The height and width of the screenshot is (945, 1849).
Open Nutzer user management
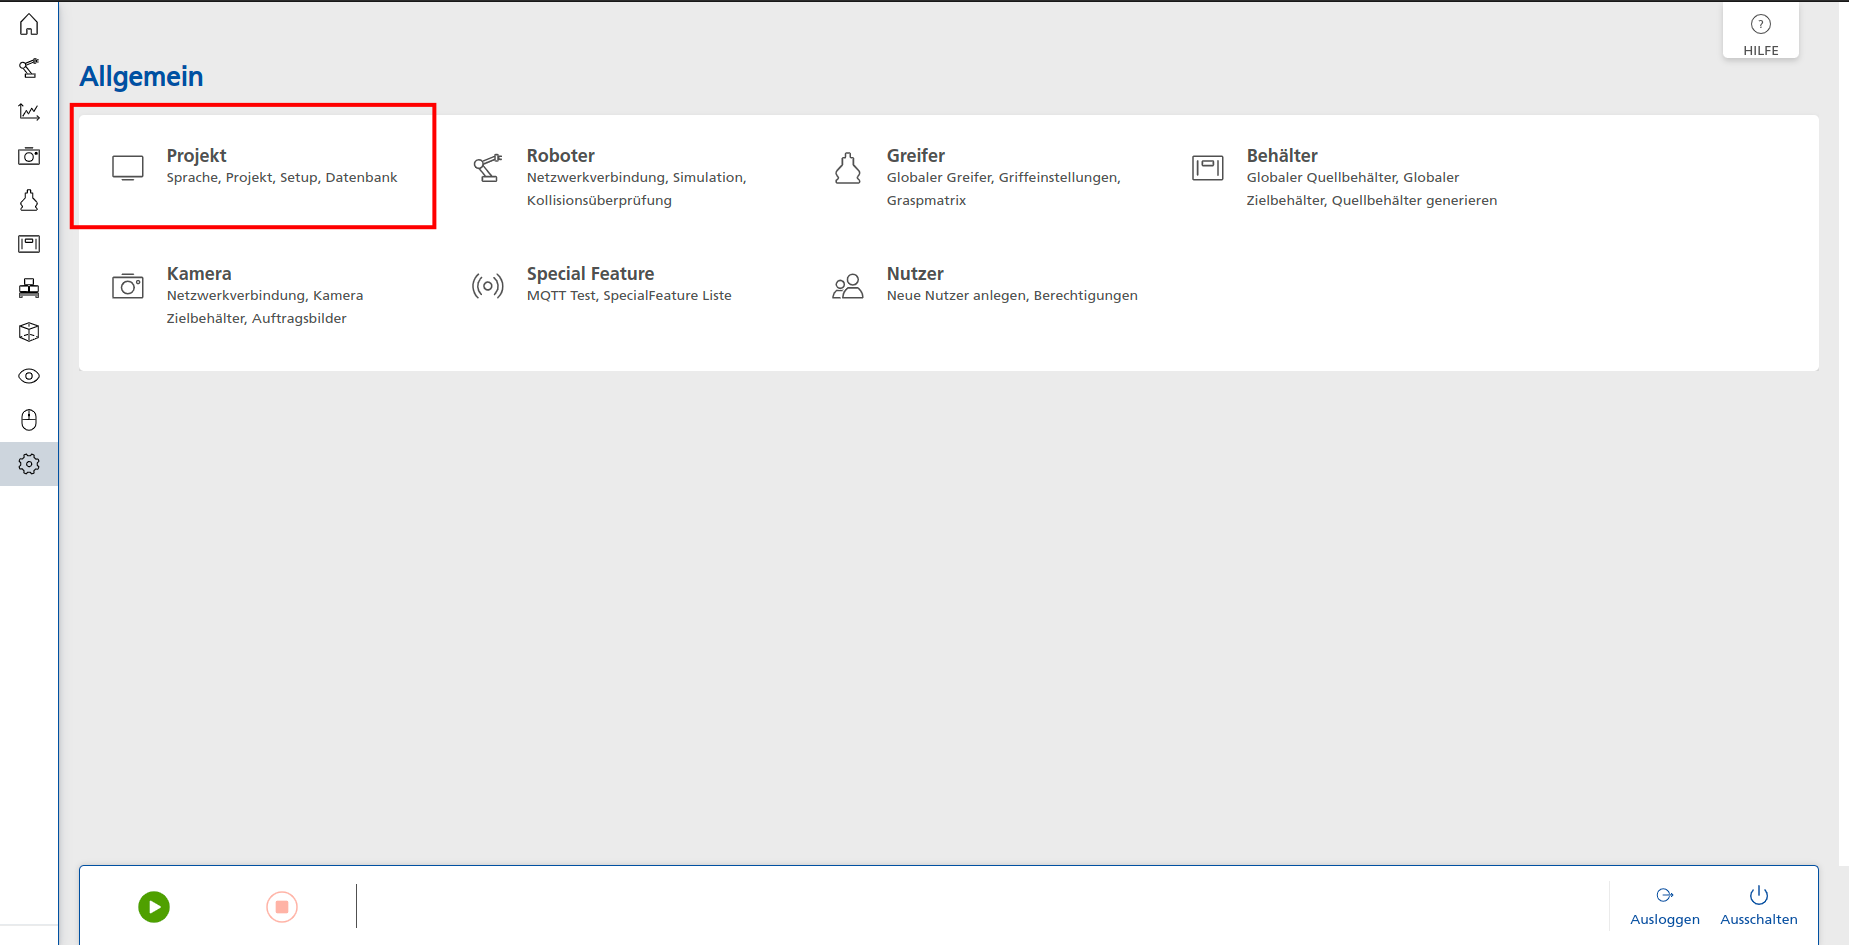pyautogui.click(x=985, y=284)
